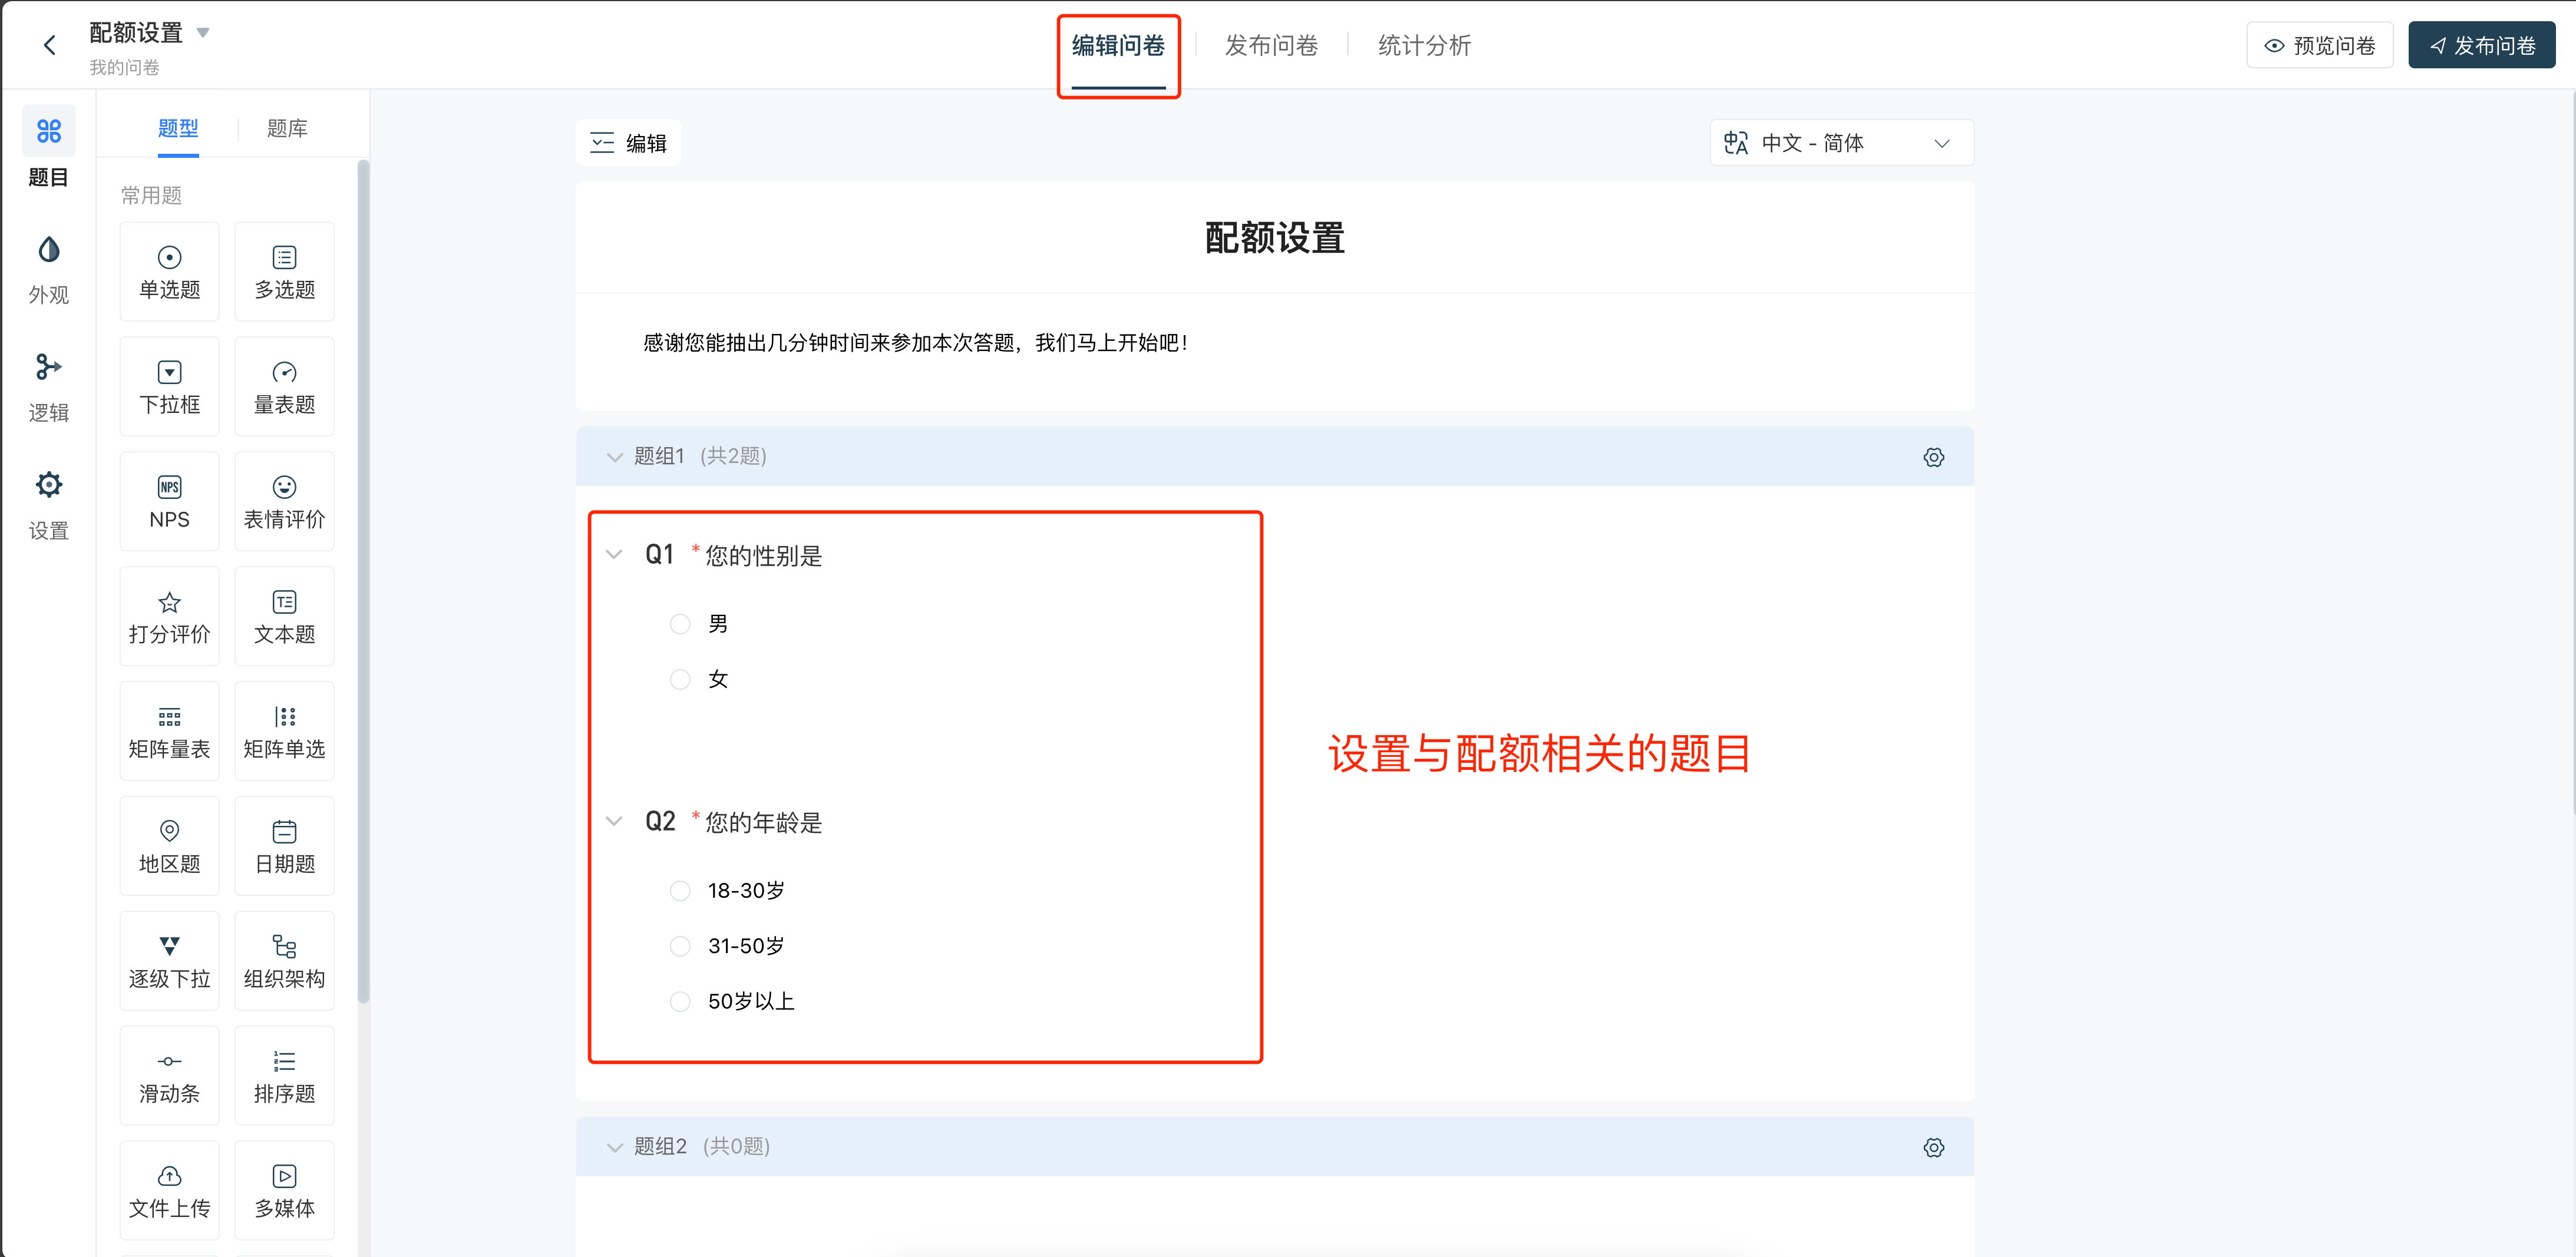Open the 我的问卷 breadcrumb link

[x=124, y=67]
